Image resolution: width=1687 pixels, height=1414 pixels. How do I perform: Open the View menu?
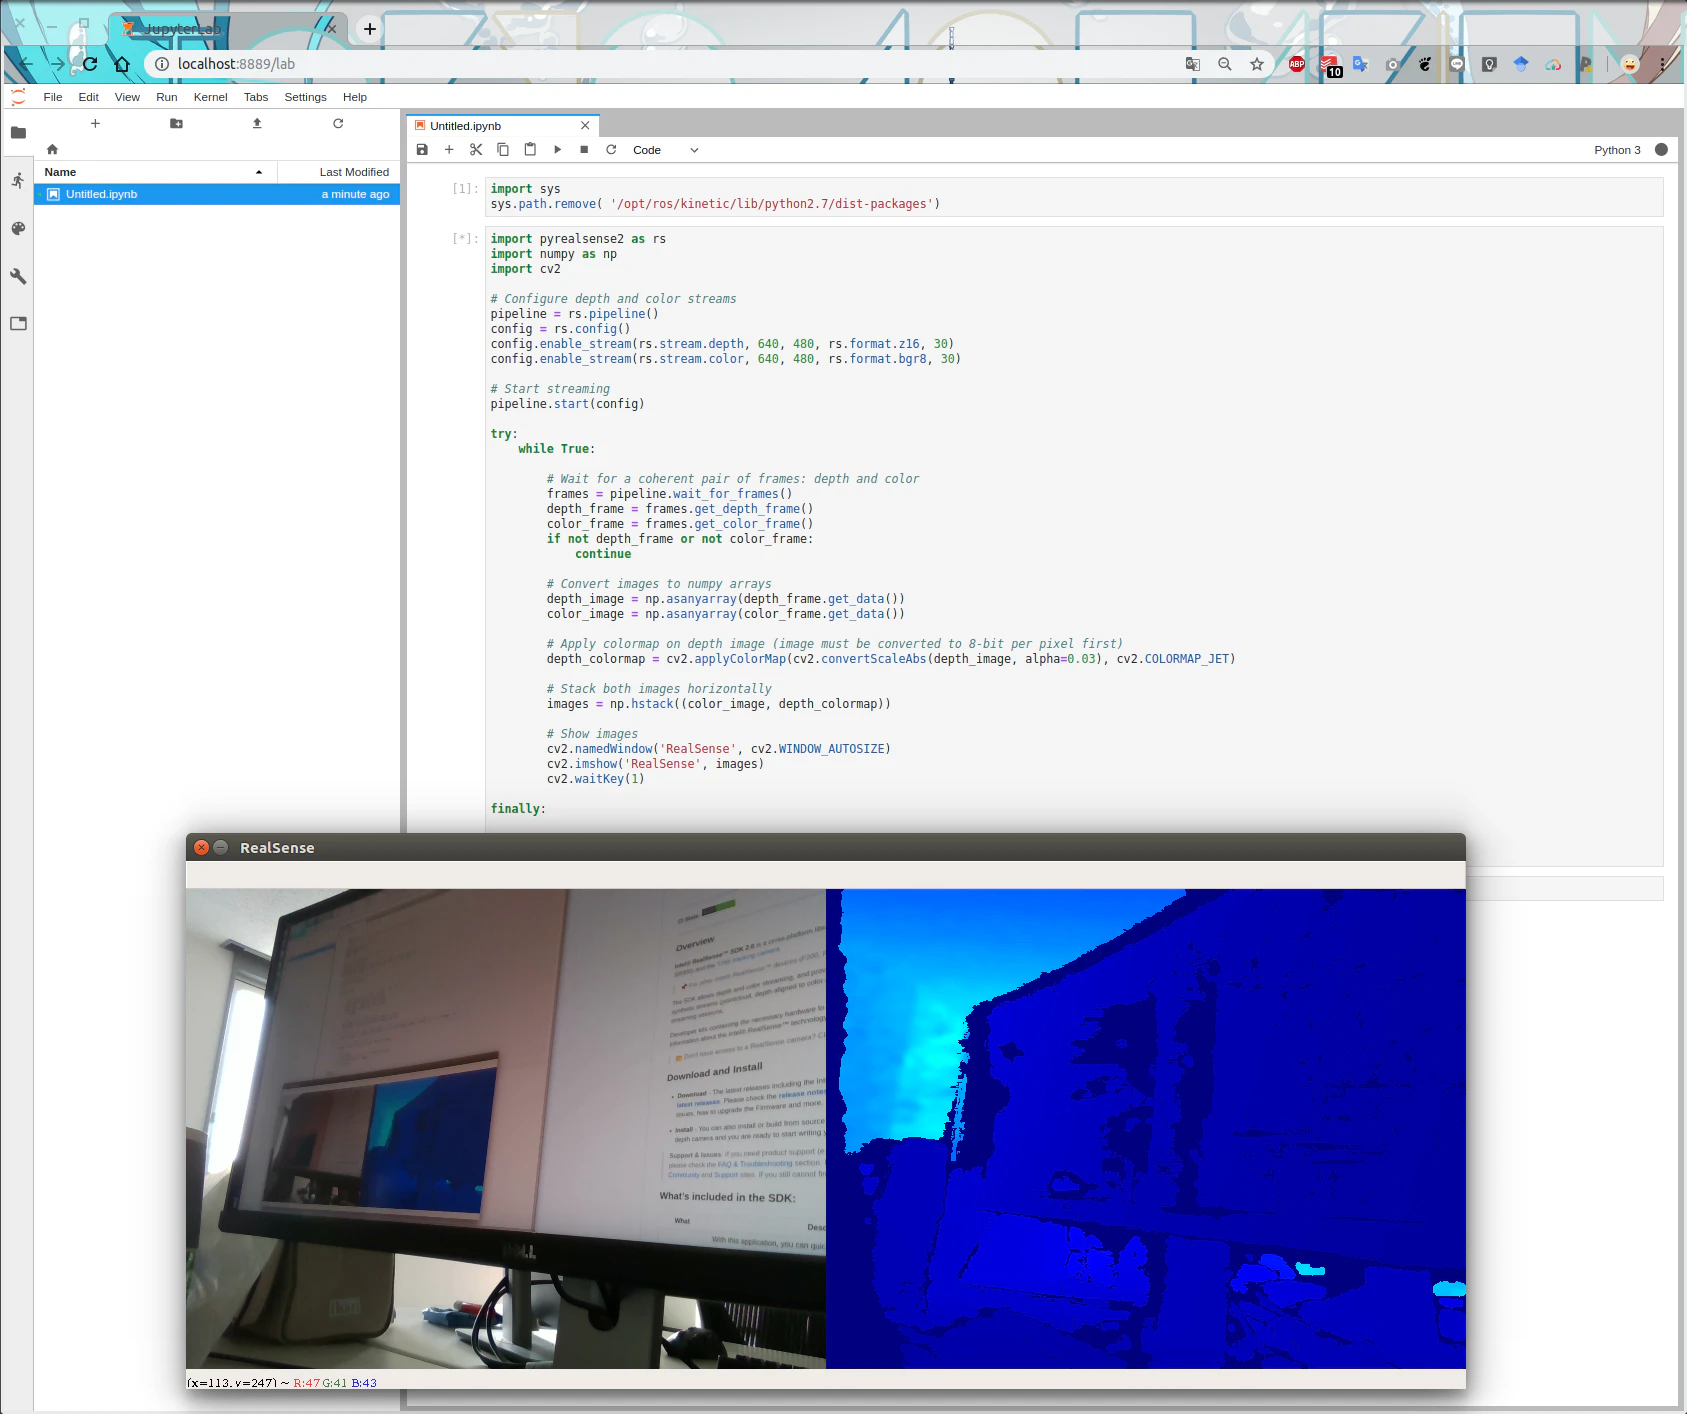pyautogui.click(x=127, y=97)
